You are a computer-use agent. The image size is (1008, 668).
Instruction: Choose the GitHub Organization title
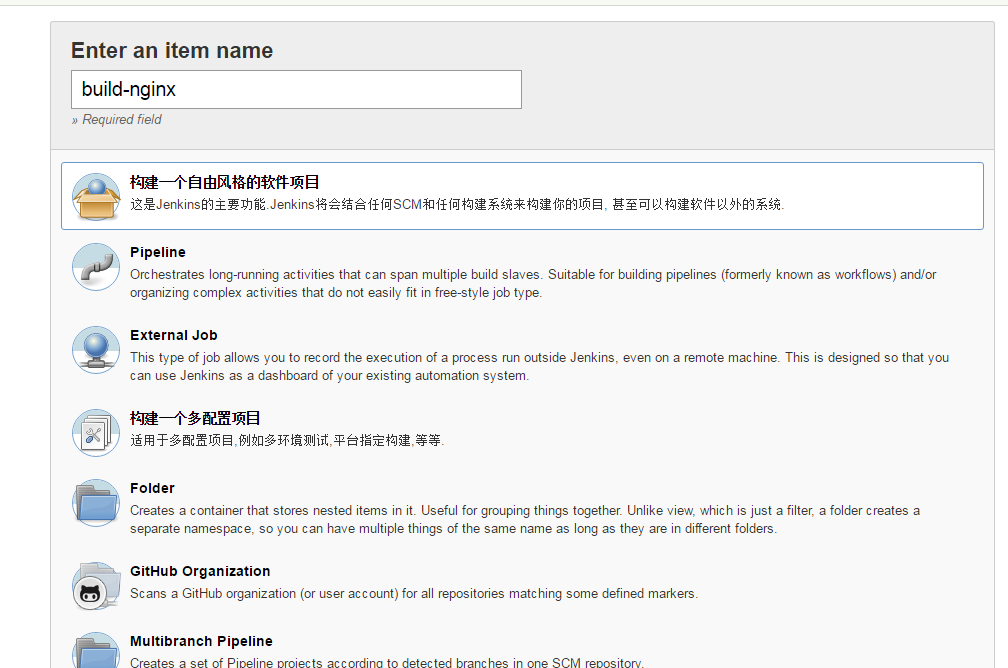[200, 571]
